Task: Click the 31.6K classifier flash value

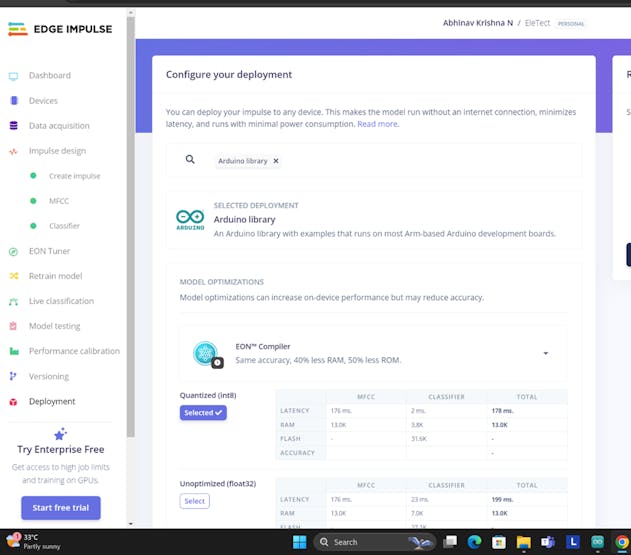Action: (x=419, y=439)
